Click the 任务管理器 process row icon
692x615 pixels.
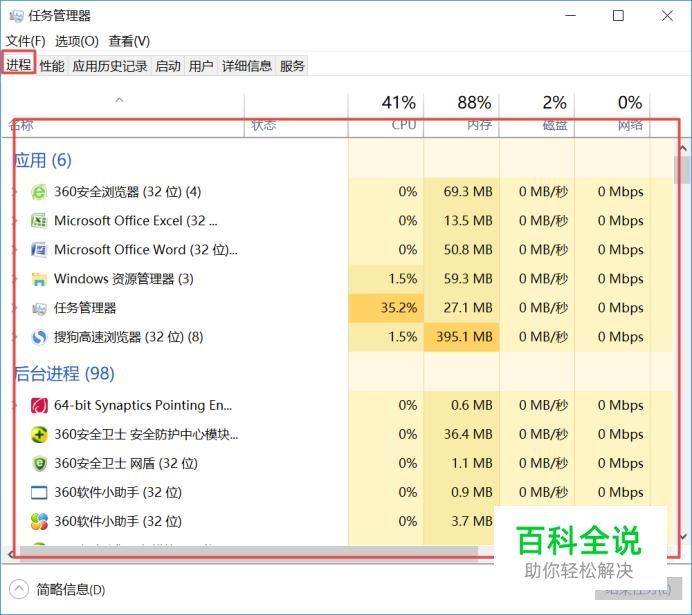(39, 308)
